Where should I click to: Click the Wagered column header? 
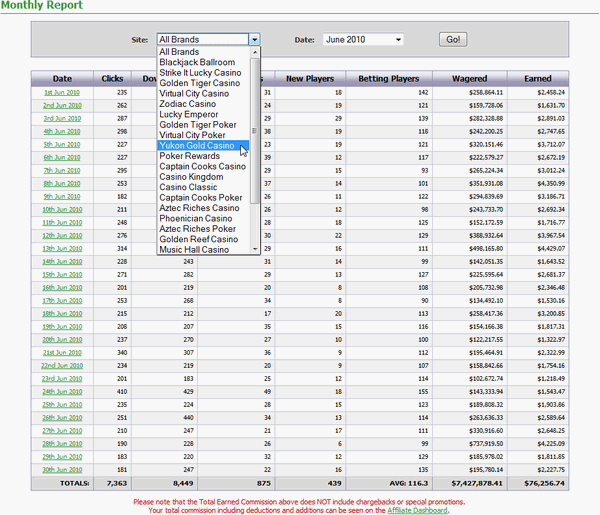click(470, 78)
